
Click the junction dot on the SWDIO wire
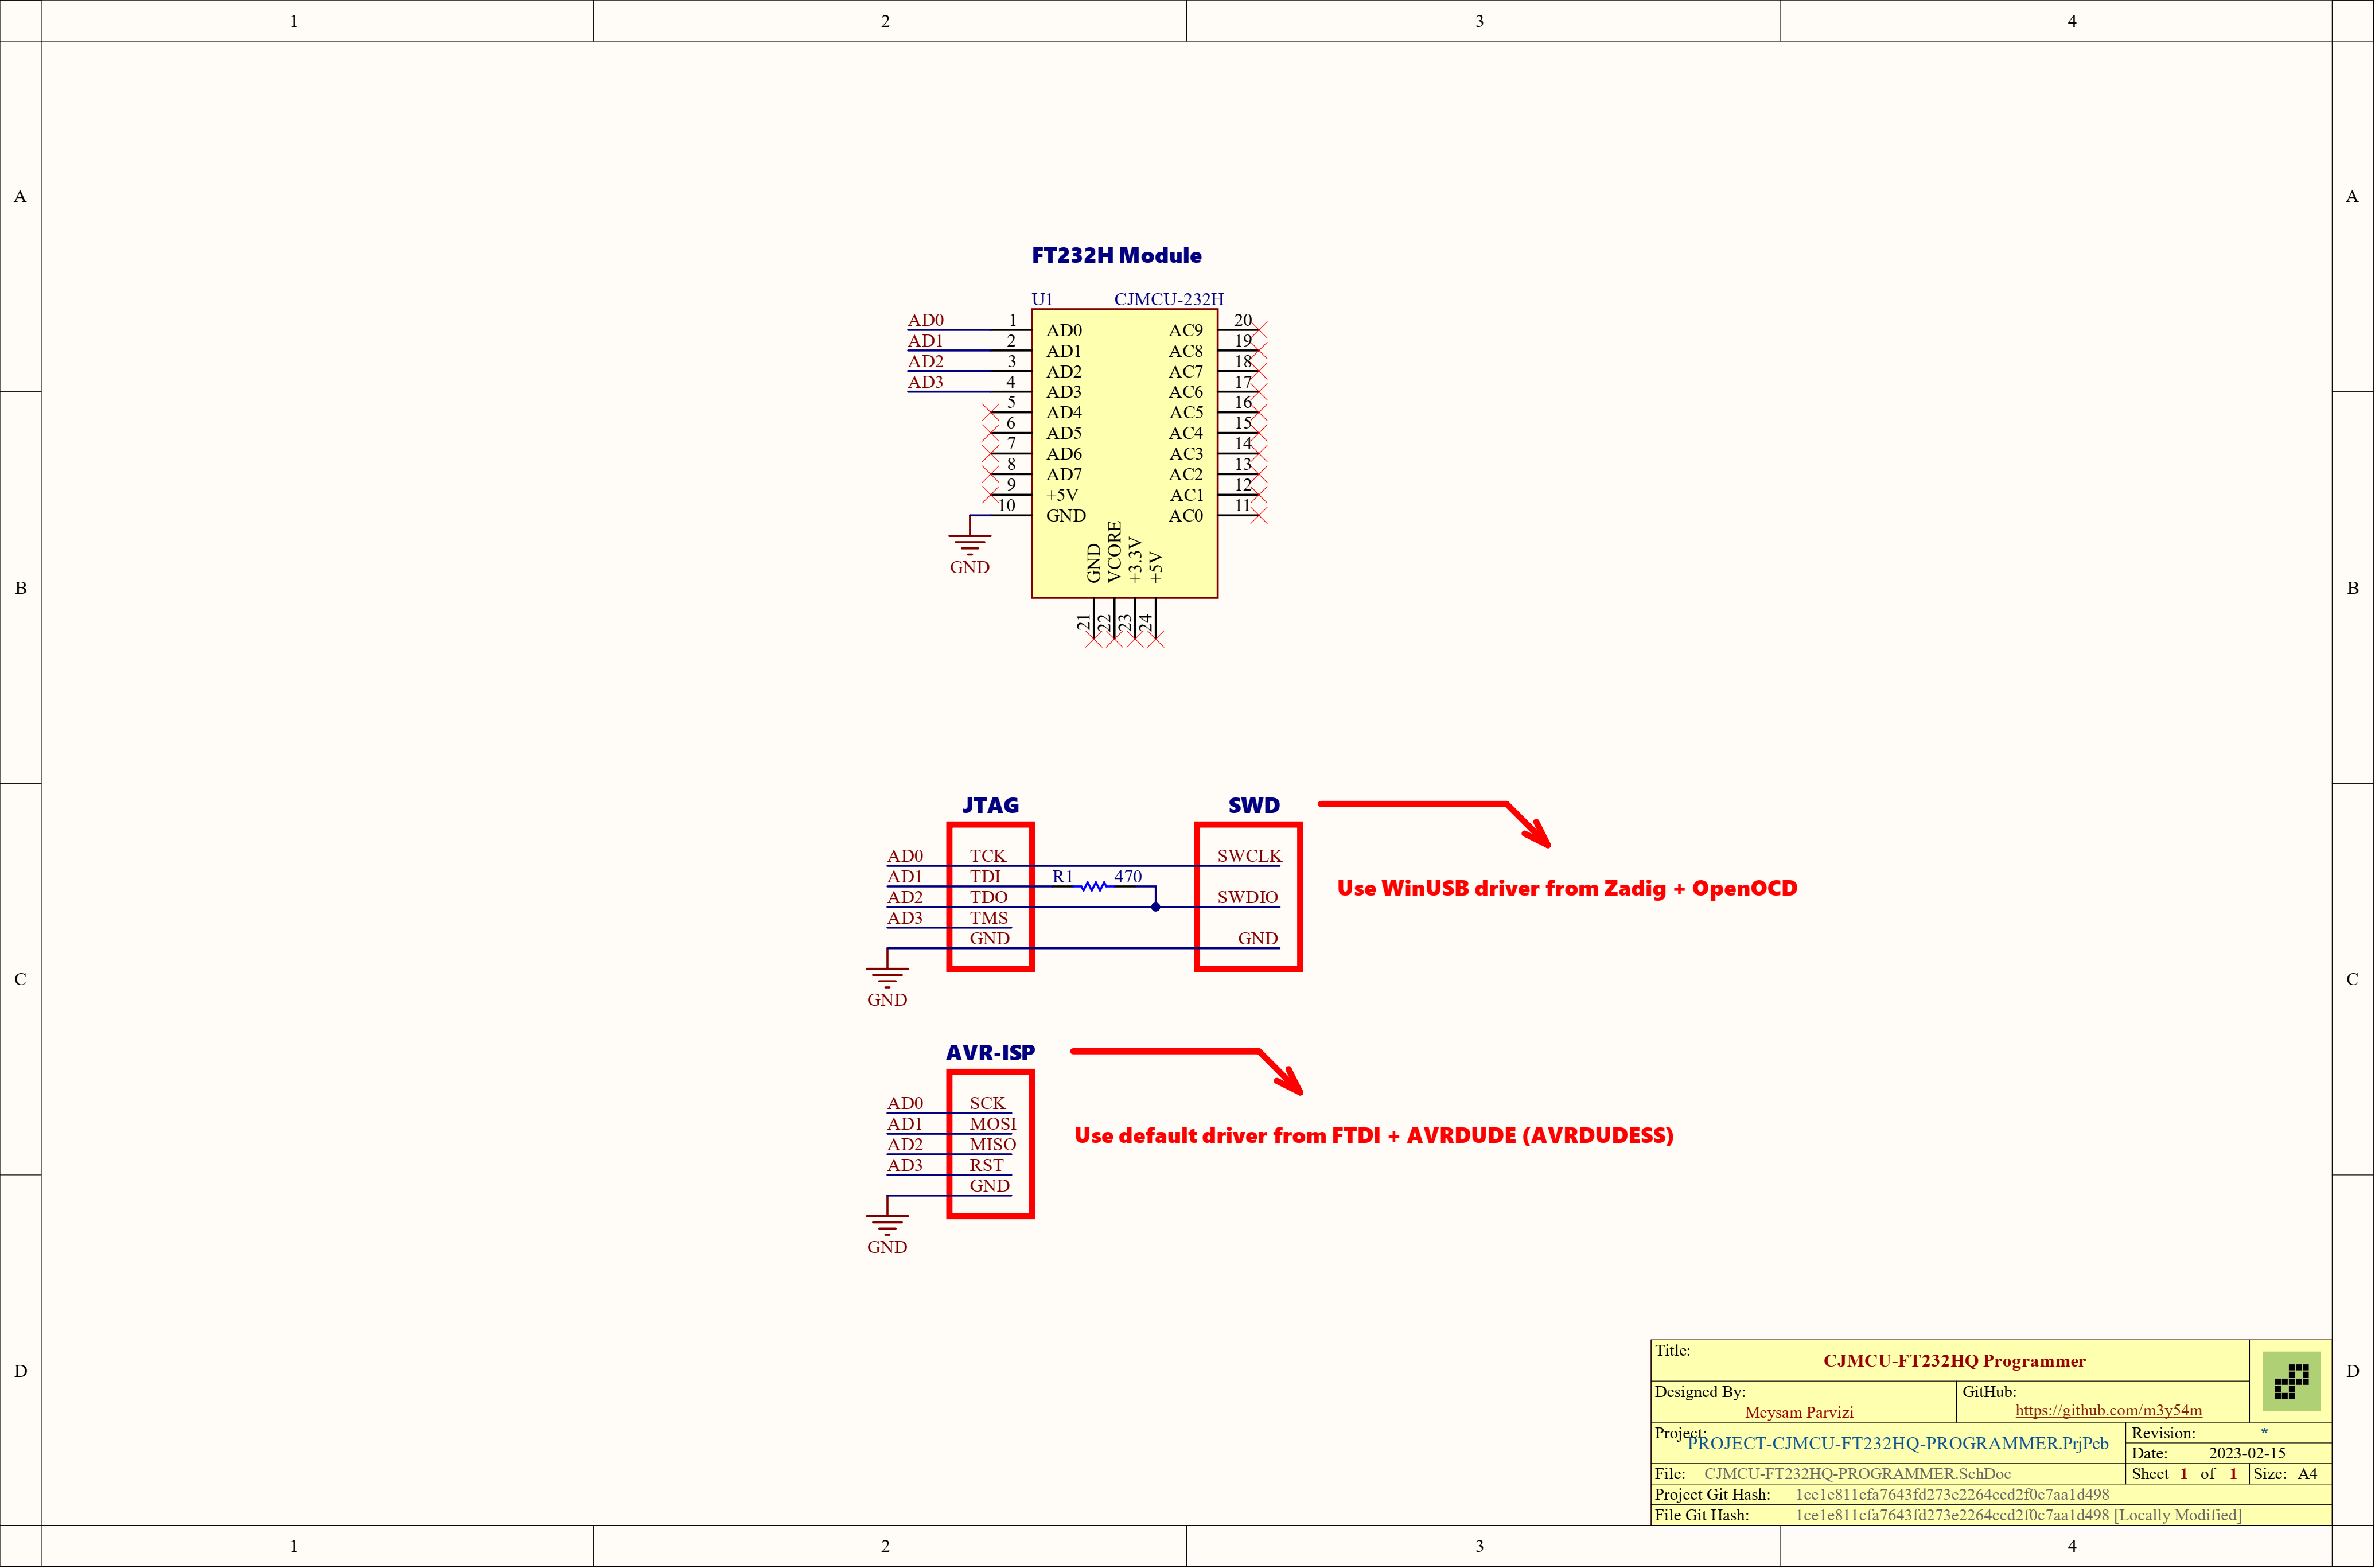[x=1155, y=907]
